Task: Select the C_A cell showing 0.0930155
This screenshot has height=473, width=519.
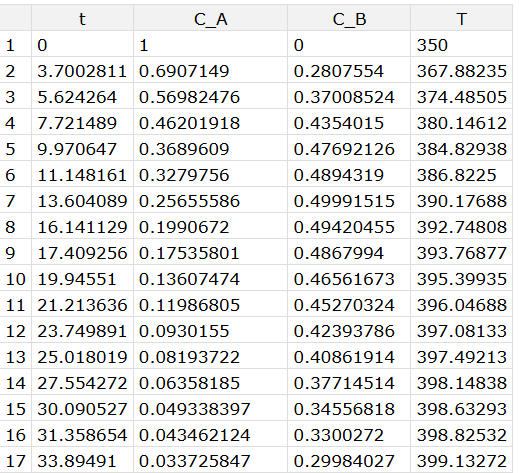Action: pos(210,330)
